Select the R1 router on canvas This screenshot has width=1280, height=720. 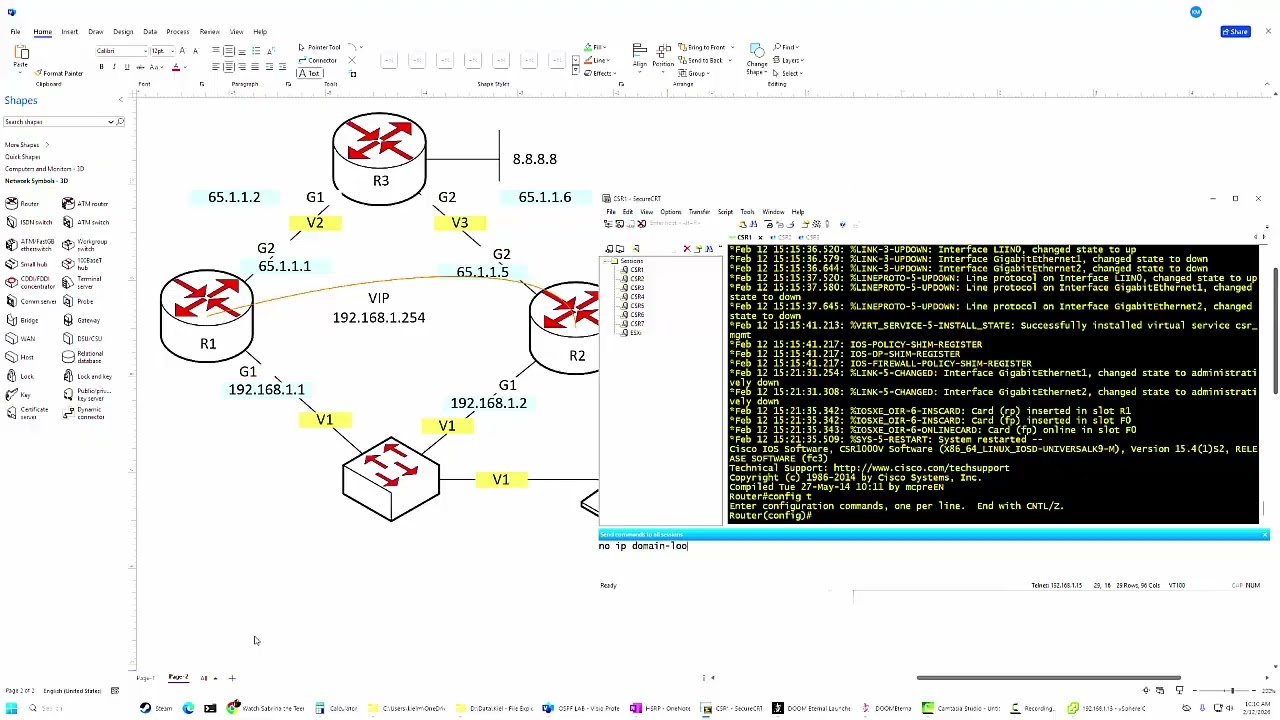207,314
